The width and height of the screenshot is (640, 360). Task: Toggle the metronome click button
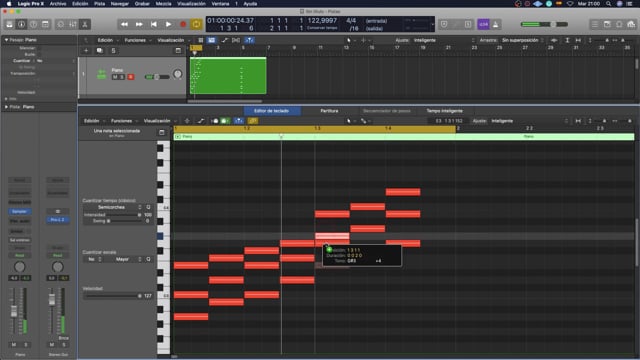pos(496,24)
